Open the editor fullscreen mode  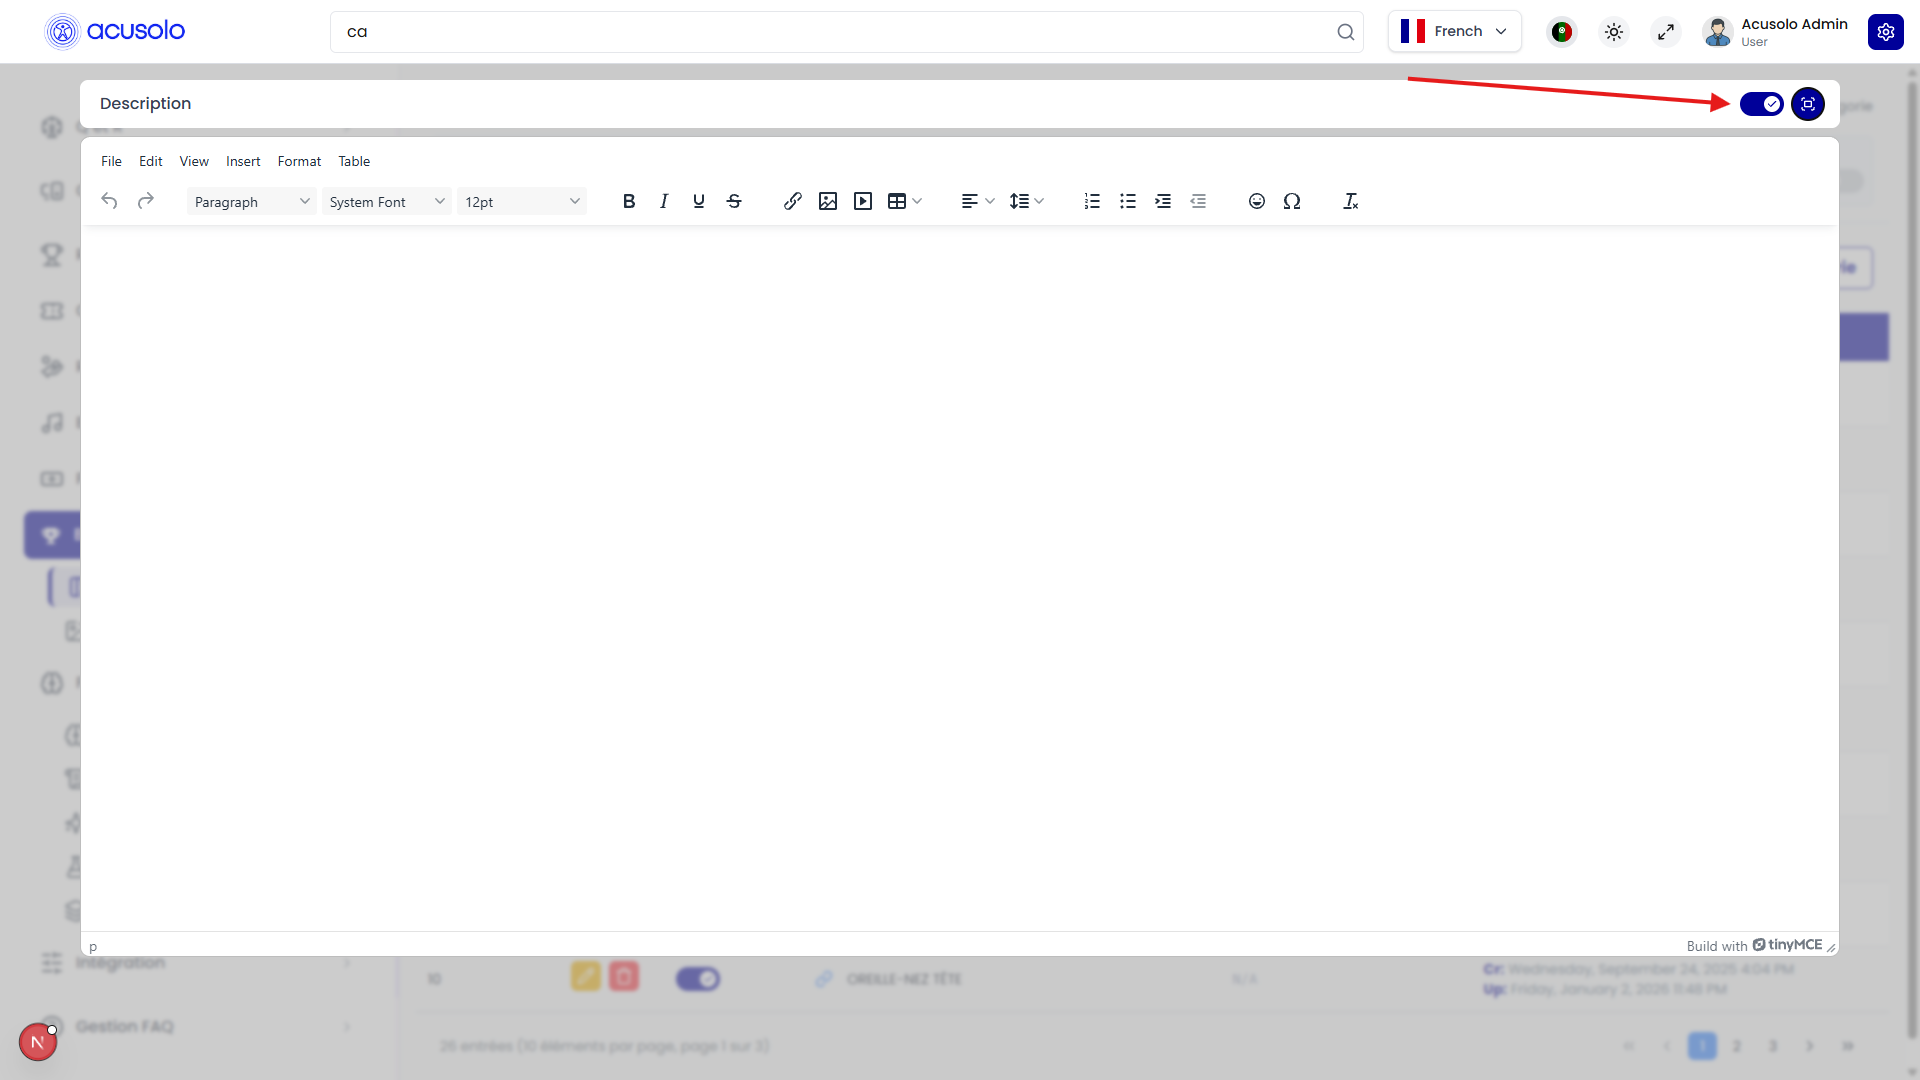tap(1808, 103)
